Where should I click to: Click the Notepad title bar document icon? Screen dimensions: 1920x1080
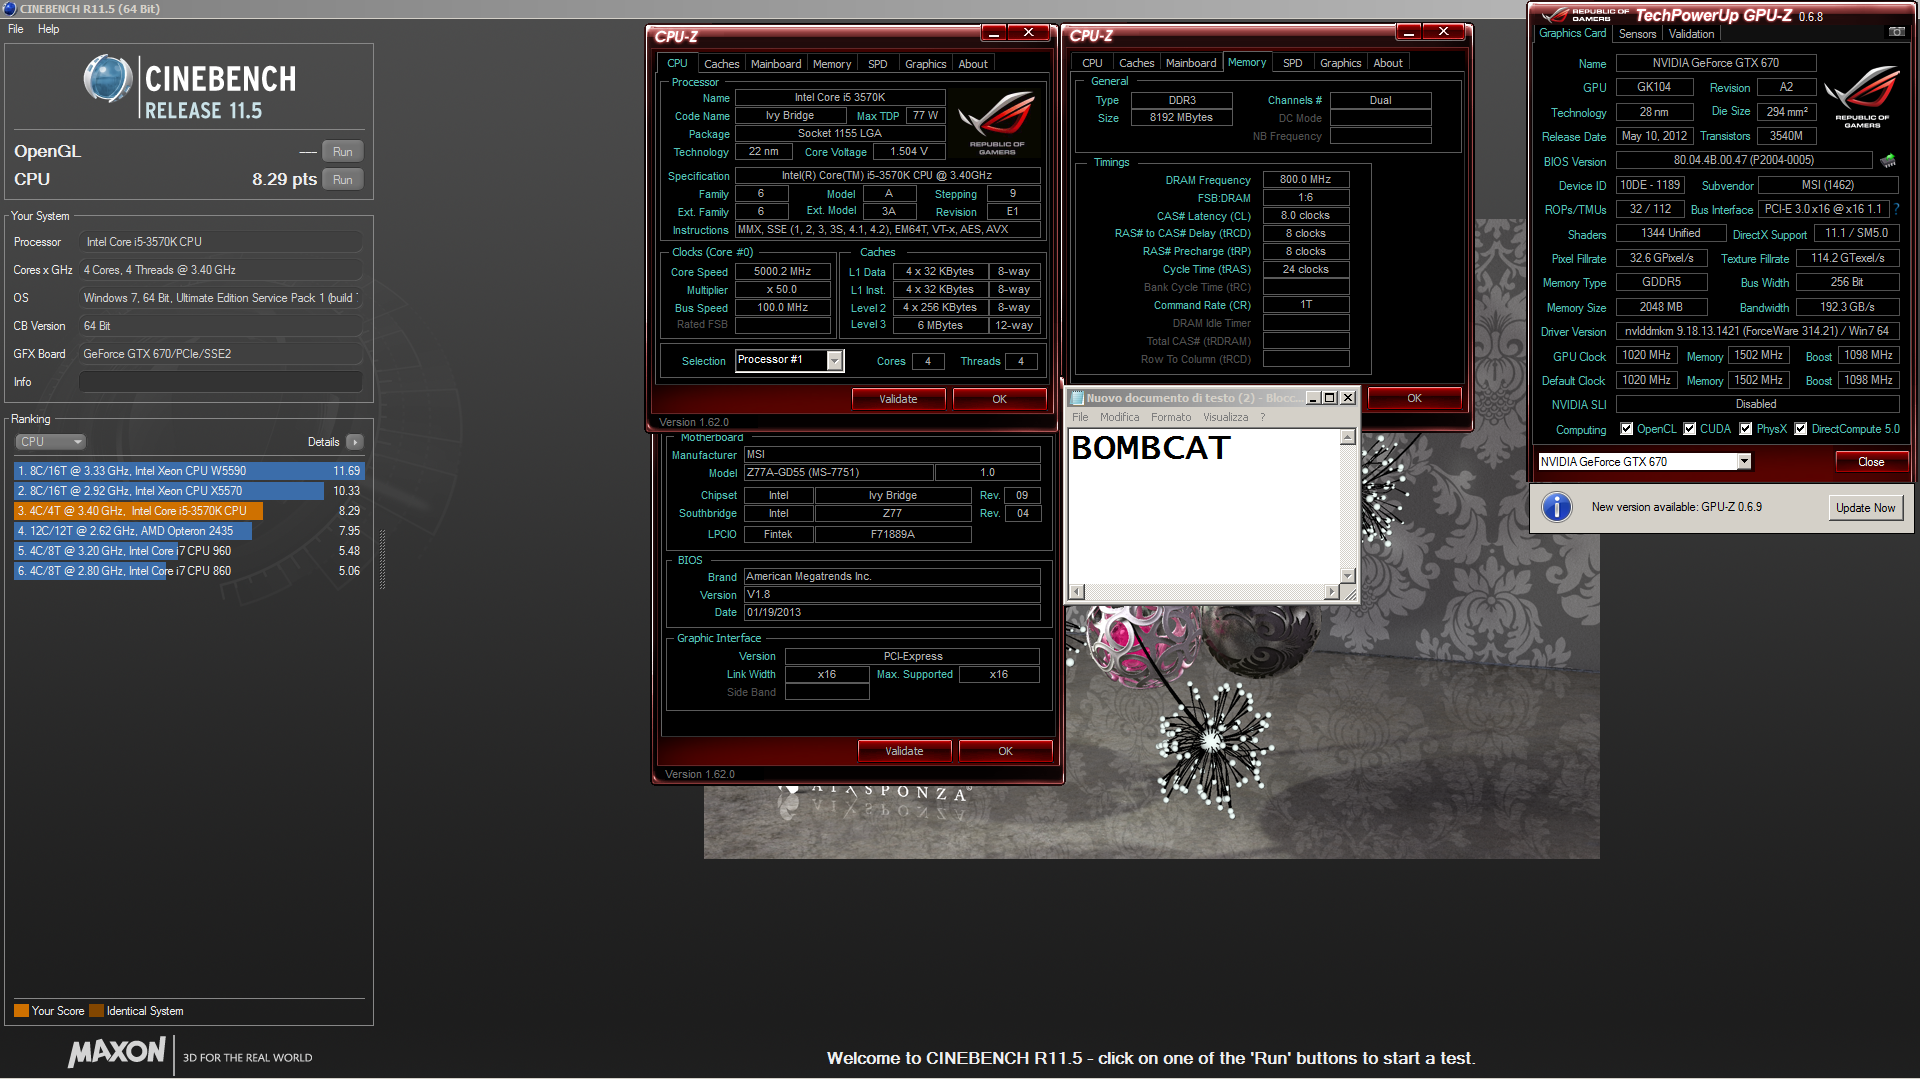click(x=1077, y=398)
